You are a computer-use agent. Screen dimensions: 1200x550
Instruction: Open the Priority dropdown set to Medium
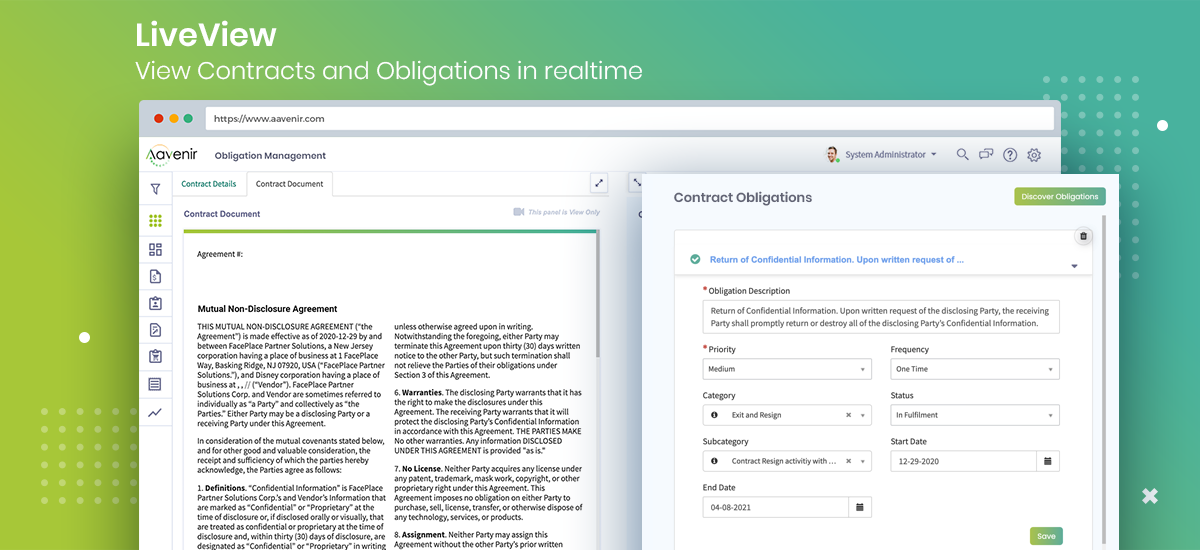coord(787,369)
